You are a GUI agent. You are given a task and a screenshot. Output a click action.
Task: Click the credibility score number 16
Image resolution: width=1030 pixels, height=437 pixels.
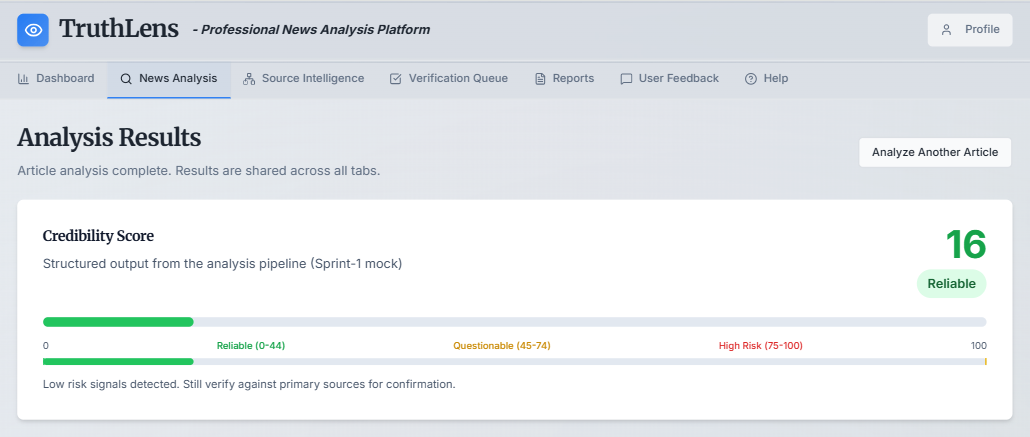[x=965, y=245]
